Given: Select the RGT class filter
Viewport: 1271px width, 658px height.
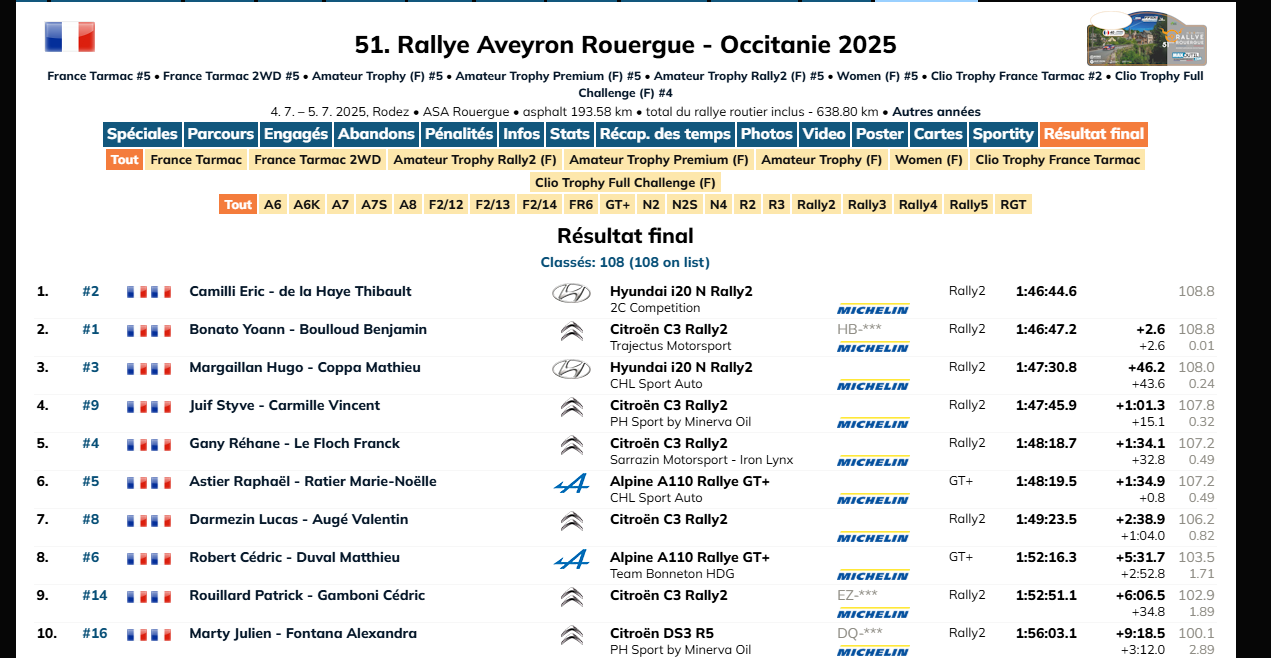Looking at the screenshot, I should [1013, 205].
